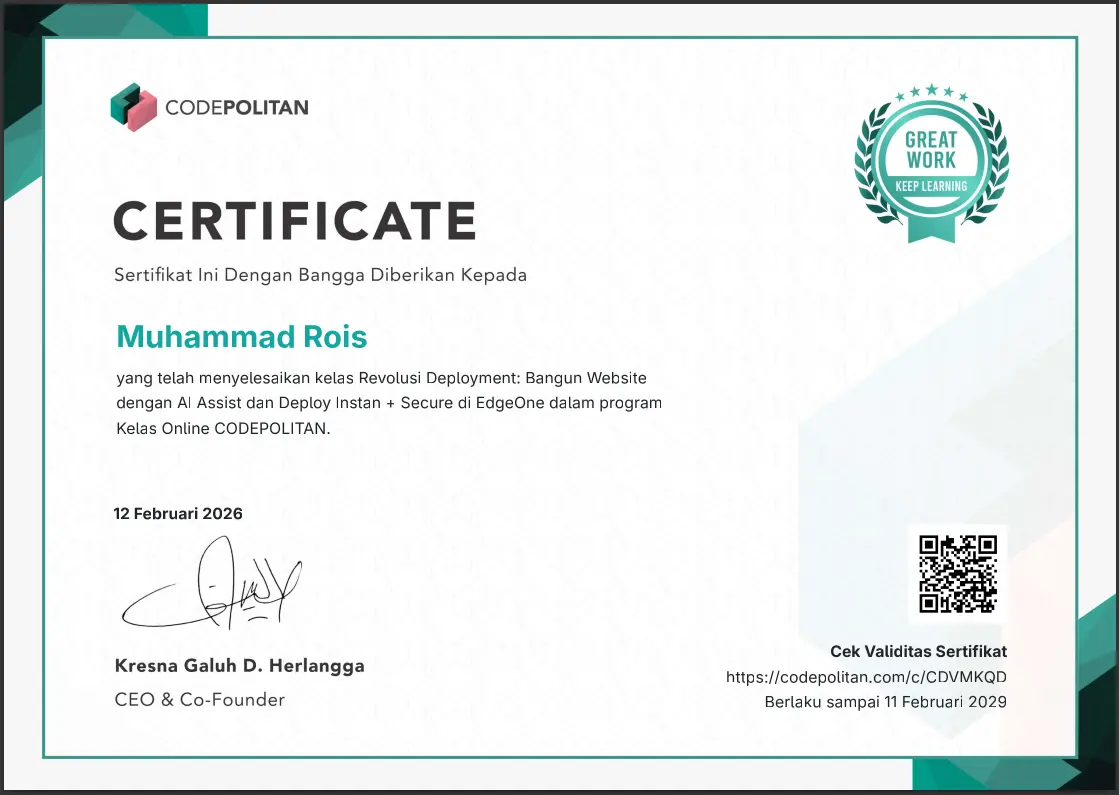Open the codepolitan.com/c/CDVMKQD link
Viewport: 1119px width, 795px height.
click(866, 677)
